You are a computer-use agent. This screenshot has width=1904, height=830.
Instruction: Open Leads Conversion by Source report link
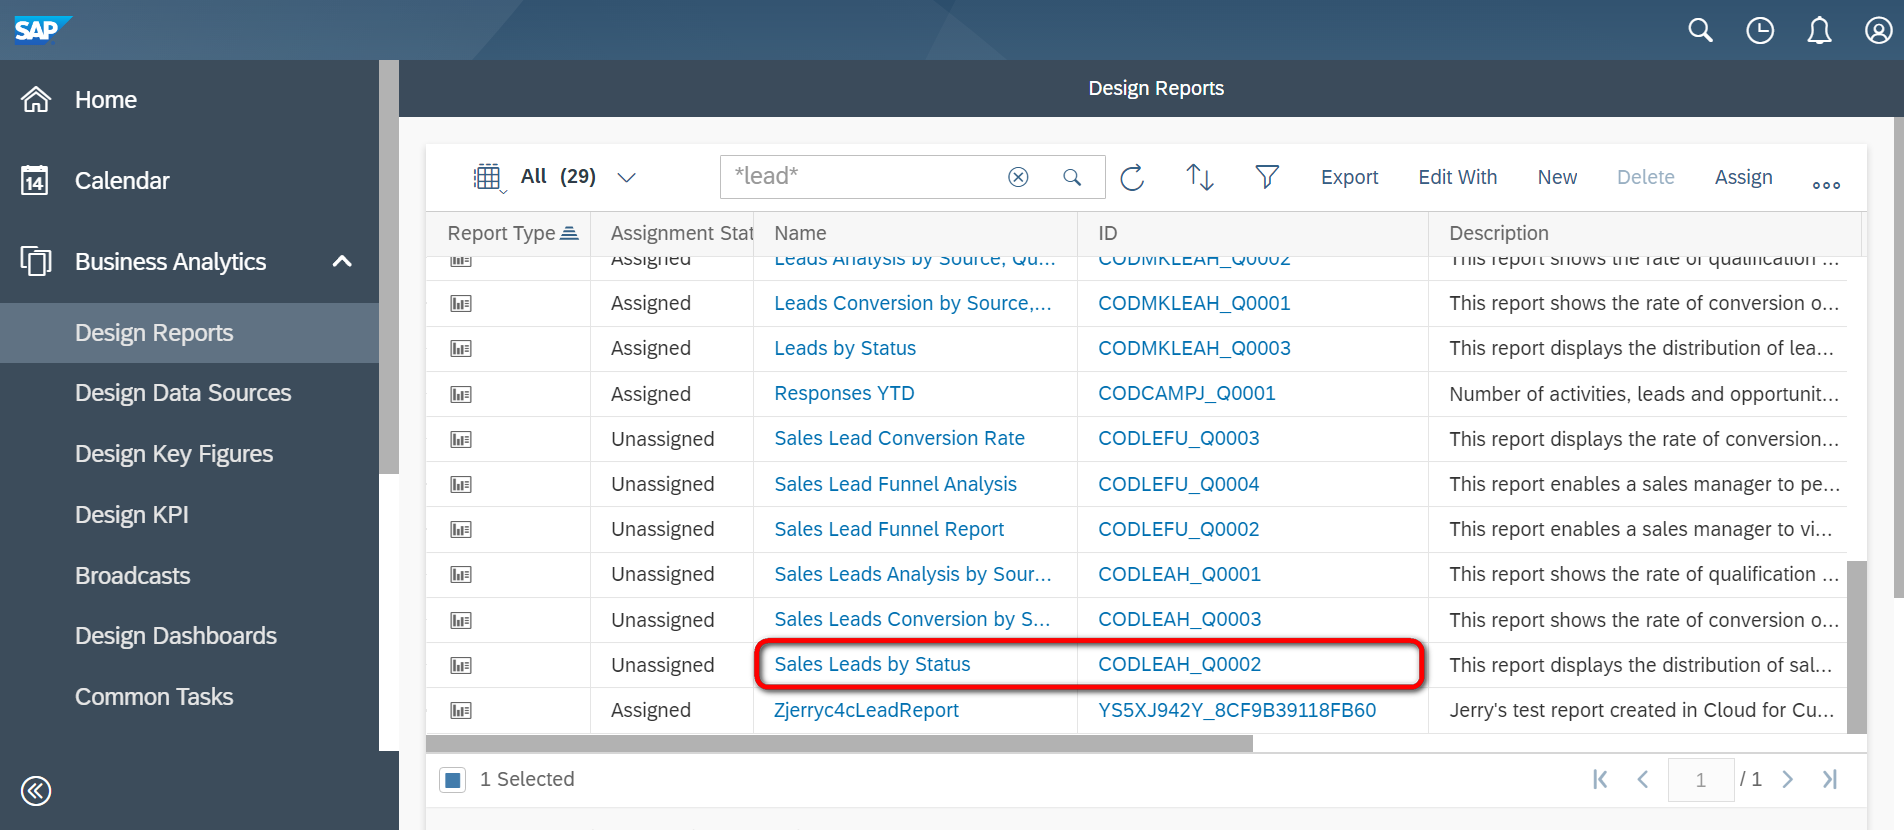(x=913, y=303)
